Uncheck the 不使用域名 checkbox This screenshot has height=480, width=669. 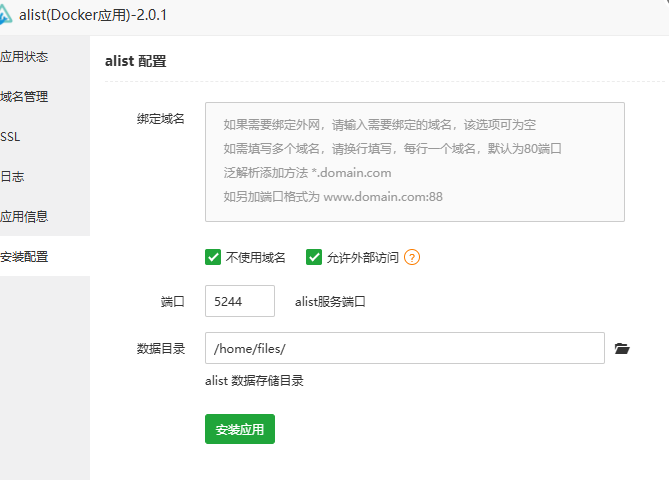pos(213,257)
